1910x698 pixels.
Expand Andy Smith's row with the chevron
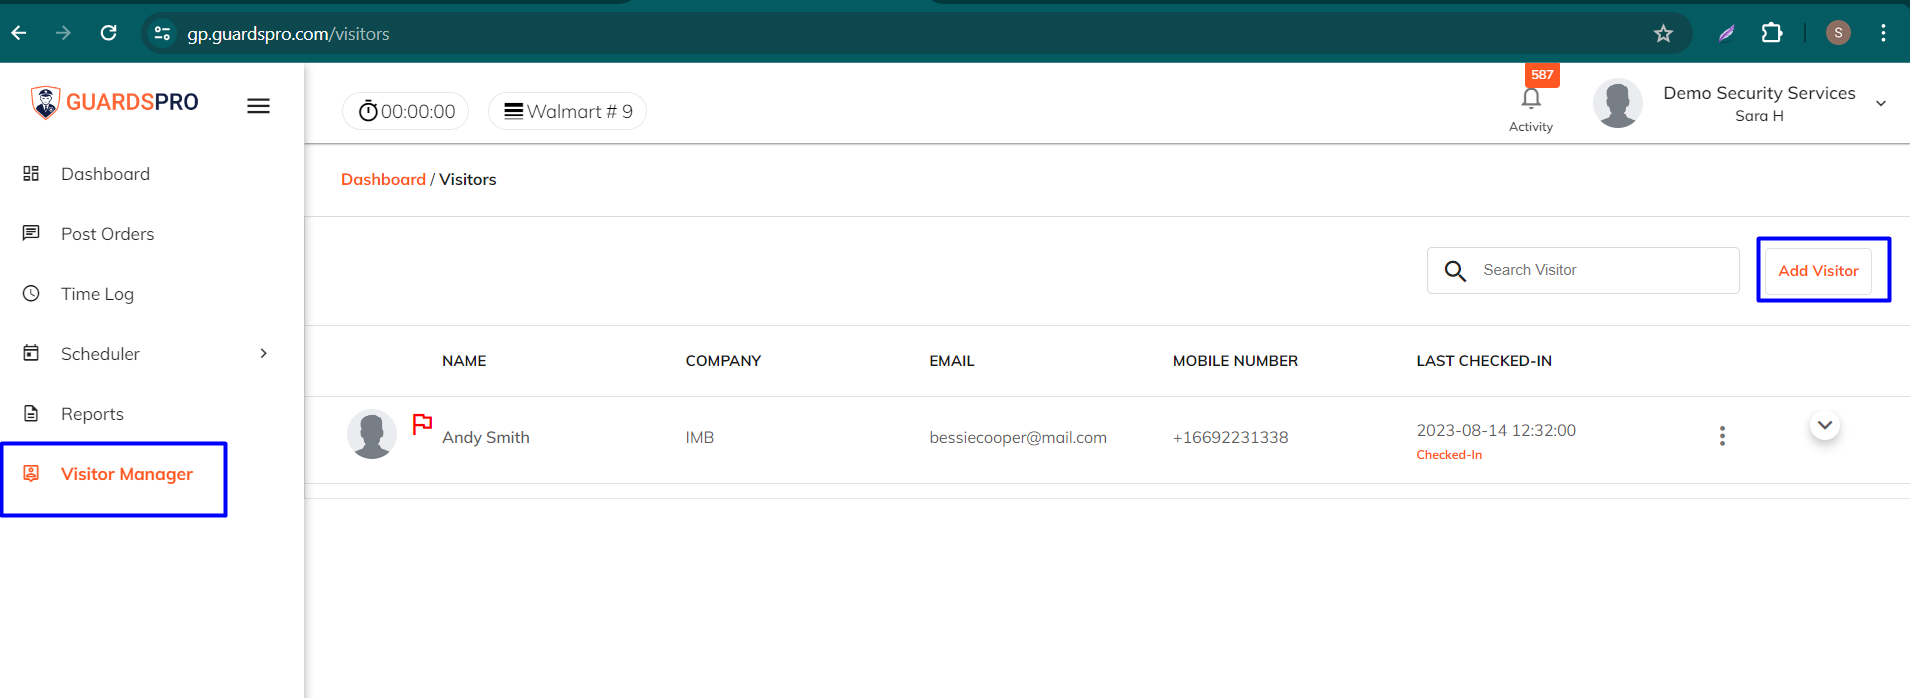coord(1825,425)
